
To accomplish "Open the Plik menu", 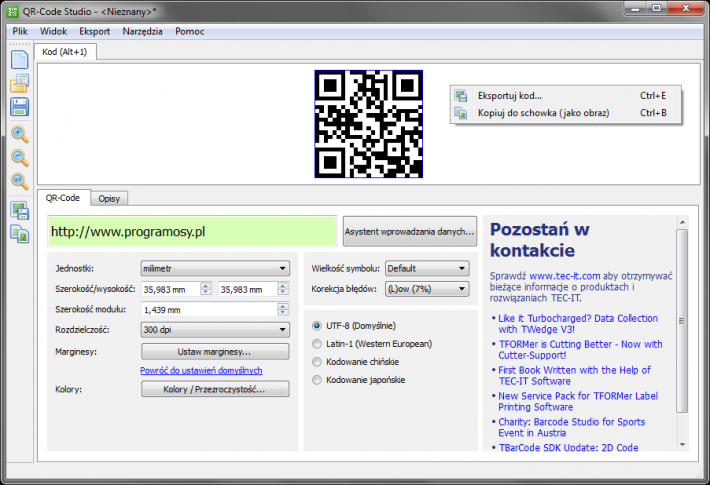I will point(20,31).
